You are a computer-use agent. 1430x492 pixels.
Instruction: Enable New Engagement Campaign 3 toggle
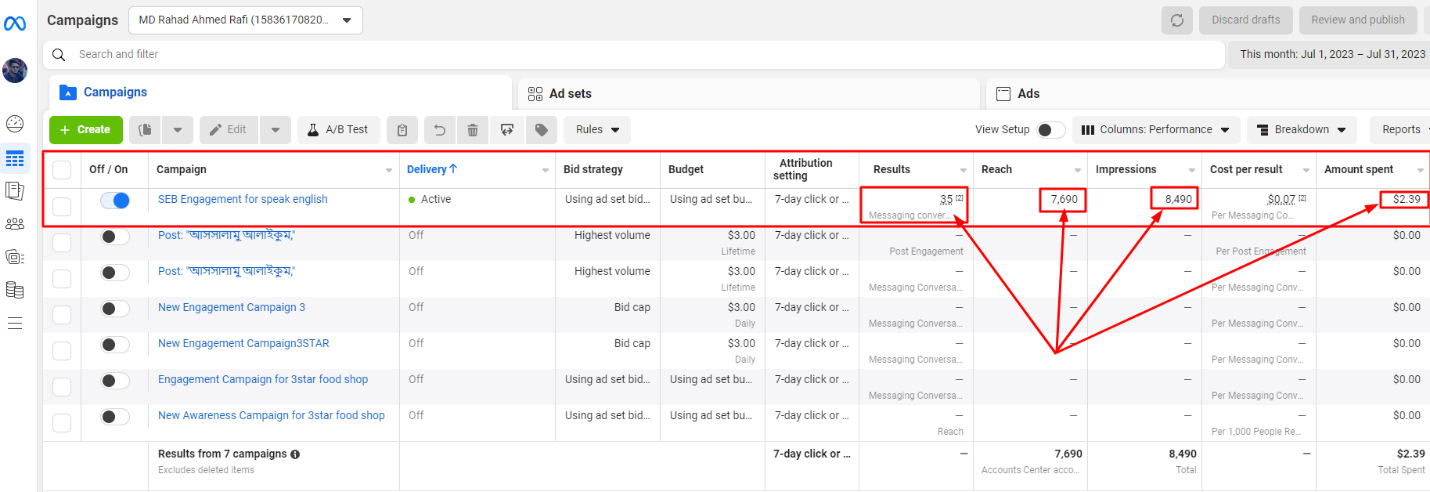(x=115, y=309)
